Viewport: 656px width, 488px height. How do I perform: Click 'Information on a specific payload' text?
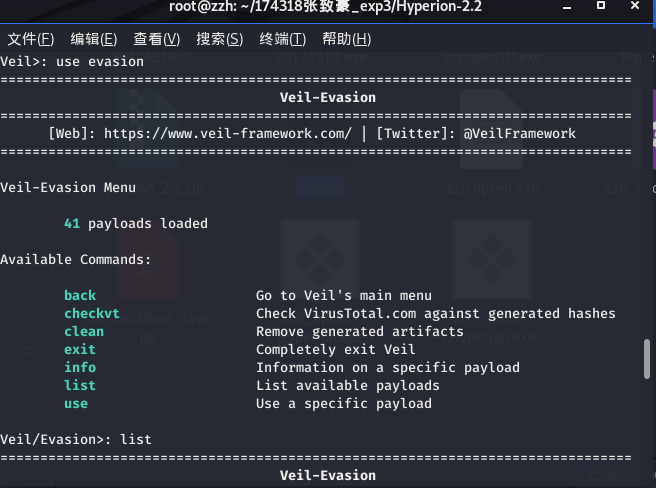click(x=388, y=367)
